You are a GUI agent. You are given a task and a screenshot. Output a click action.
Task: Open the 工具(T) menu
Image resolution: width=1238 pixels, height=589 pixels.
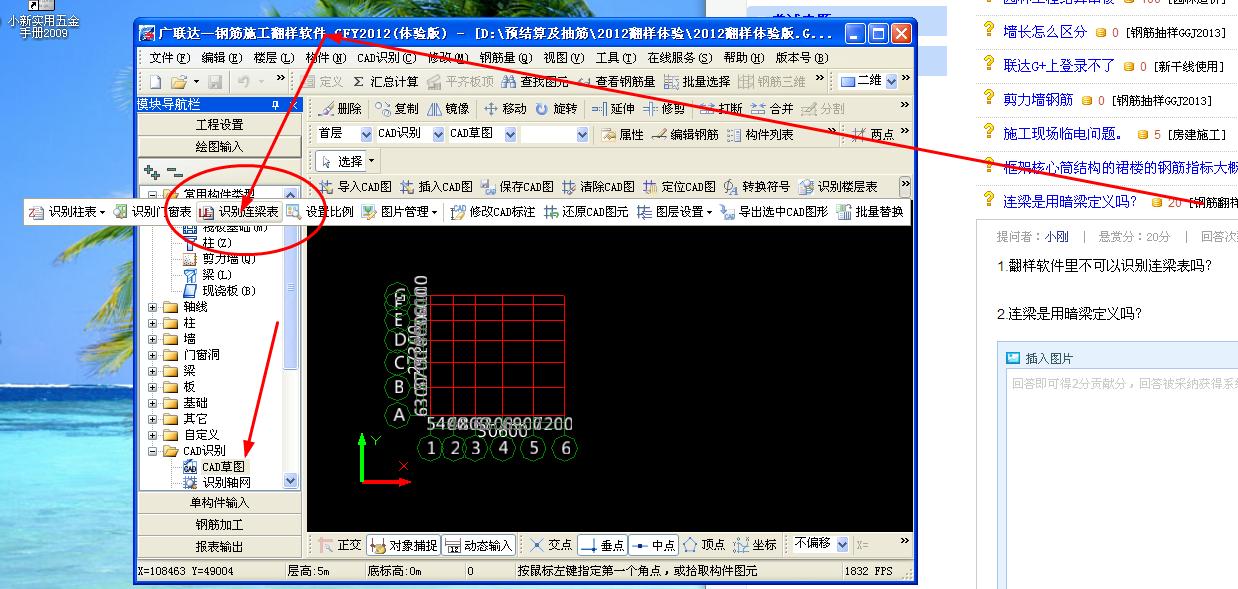615,58
